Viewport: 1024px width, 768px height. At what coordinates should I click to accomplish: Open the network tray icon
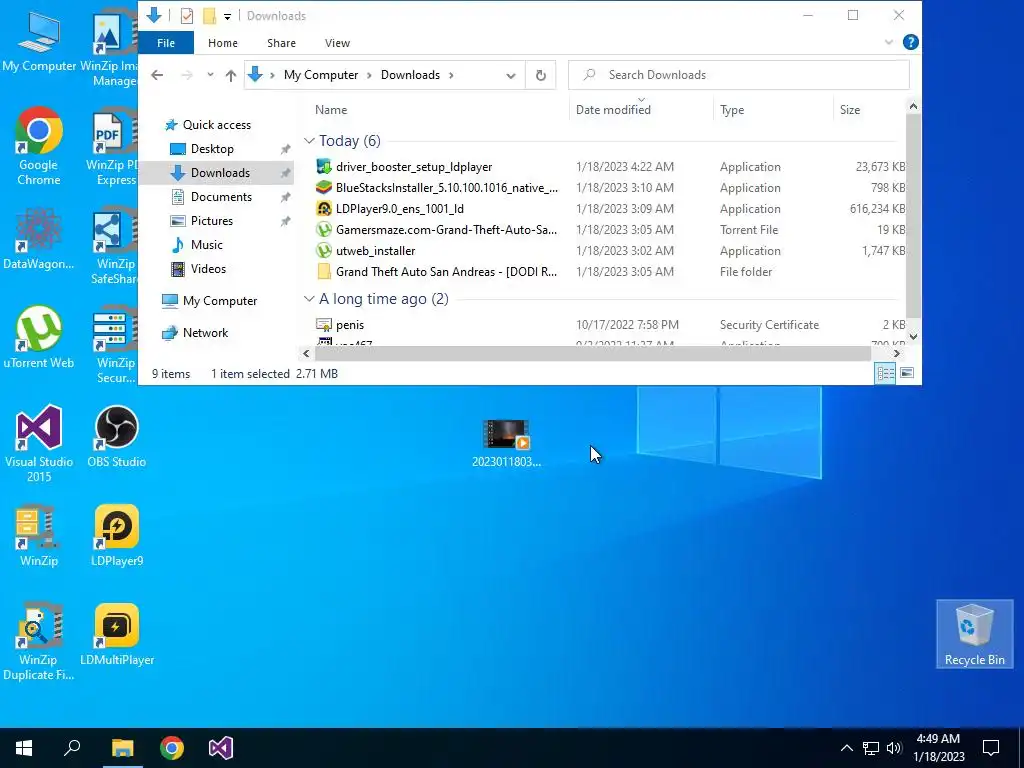[x=871, y=748]
